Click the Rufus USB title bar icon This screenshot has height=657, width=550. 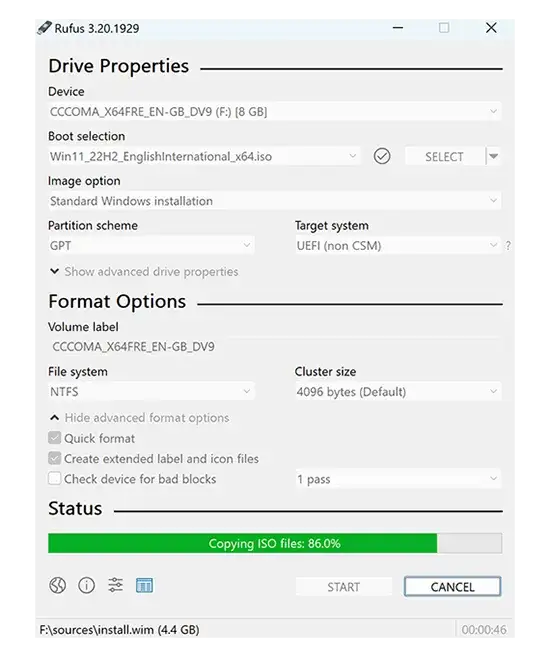click(x=44, y=28)
